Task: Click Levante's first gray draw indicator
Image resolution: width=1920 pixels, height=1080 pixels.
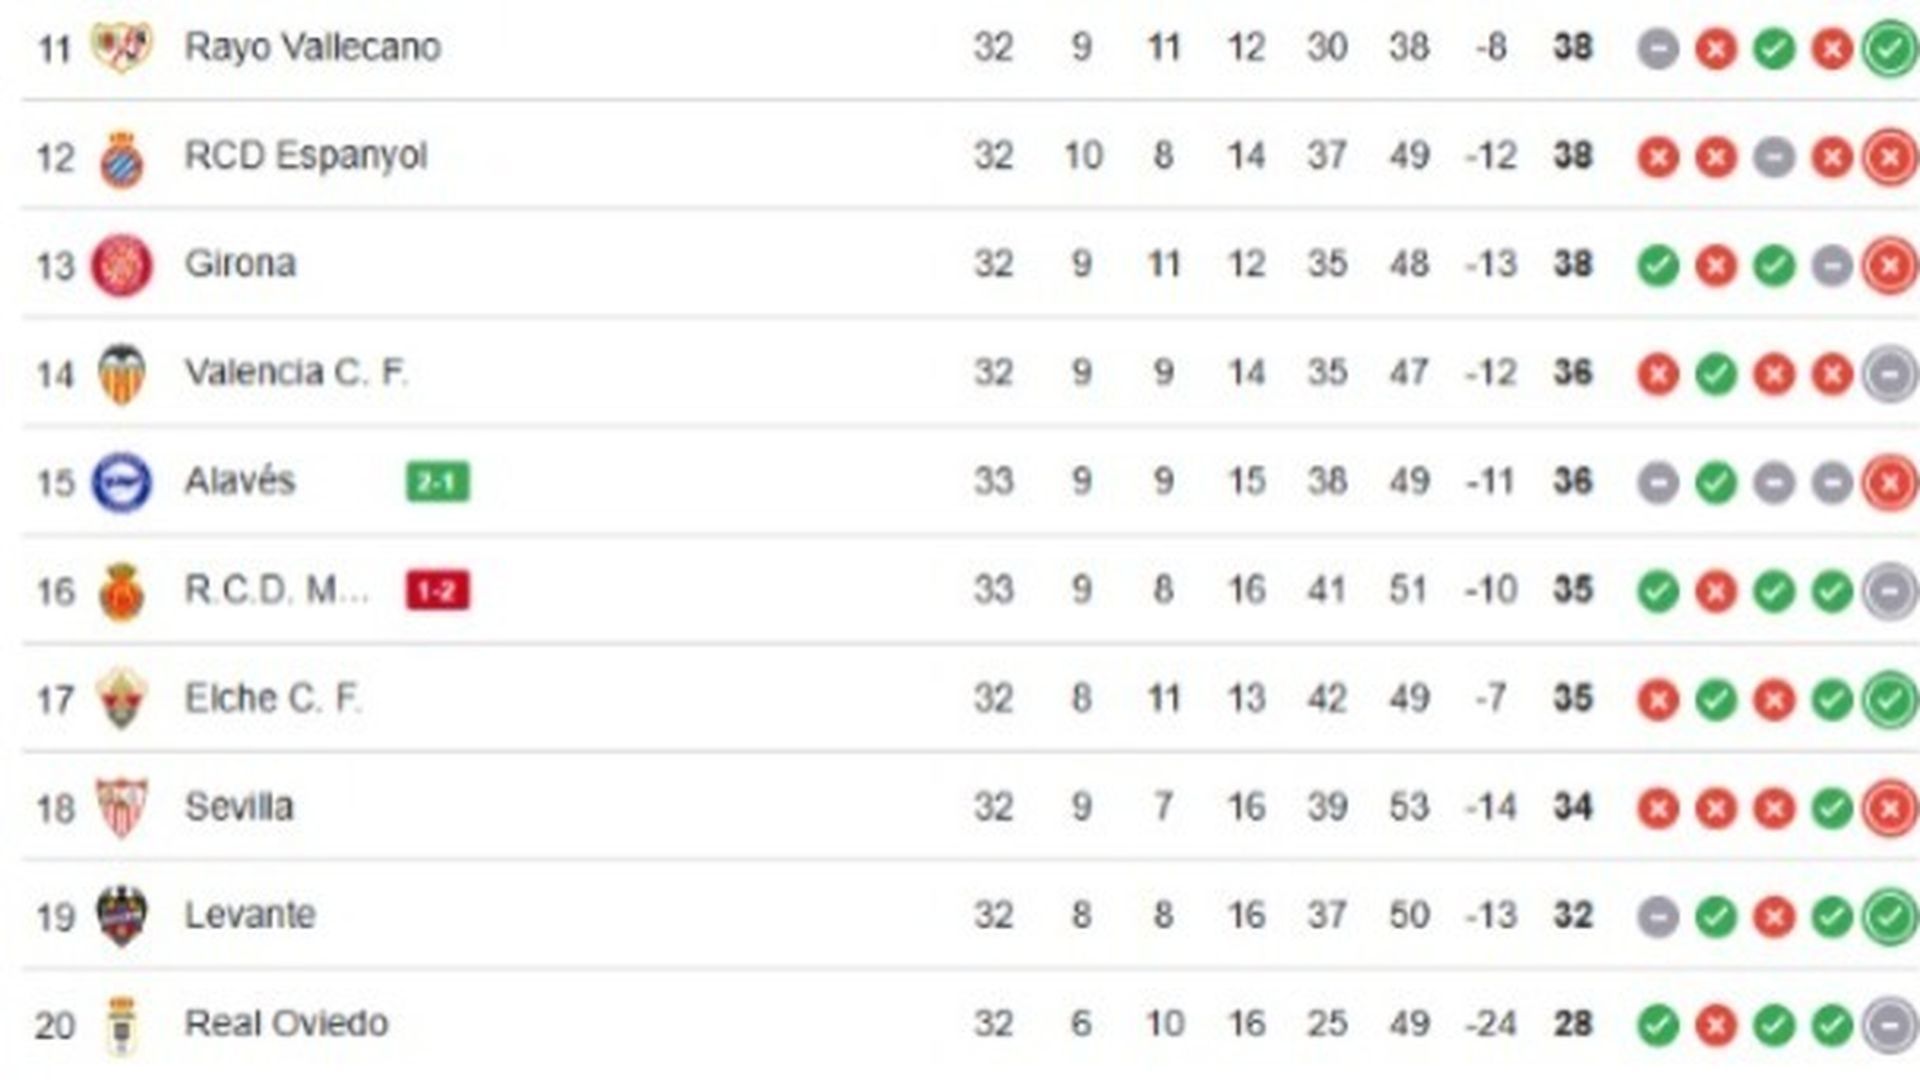Action: tap(1657, 915)
